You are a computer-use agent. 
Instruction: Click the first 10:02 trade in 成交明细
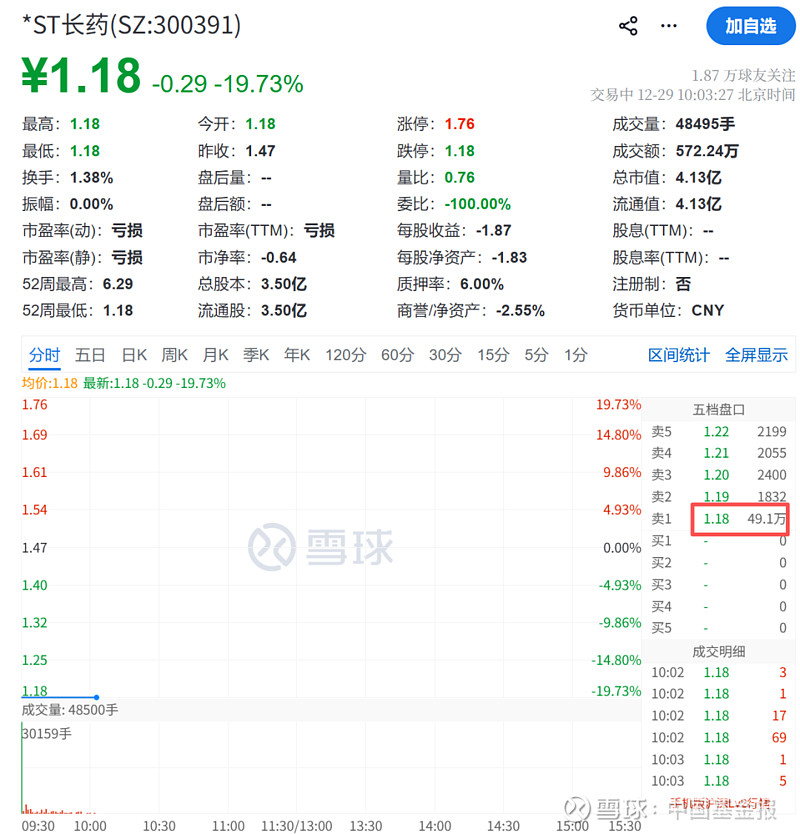pos(718,672)
